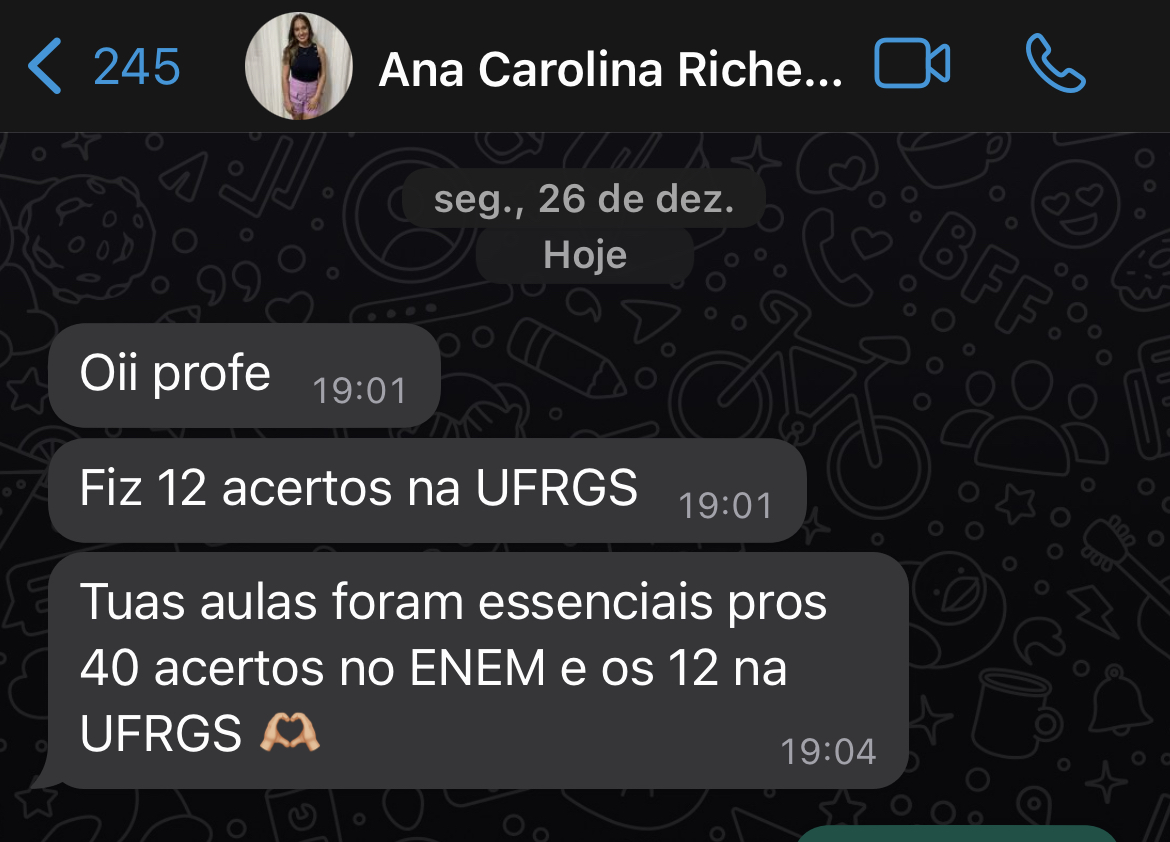
Task: Tap the green outgoing bubble at bottom
Action: [957, 834]
